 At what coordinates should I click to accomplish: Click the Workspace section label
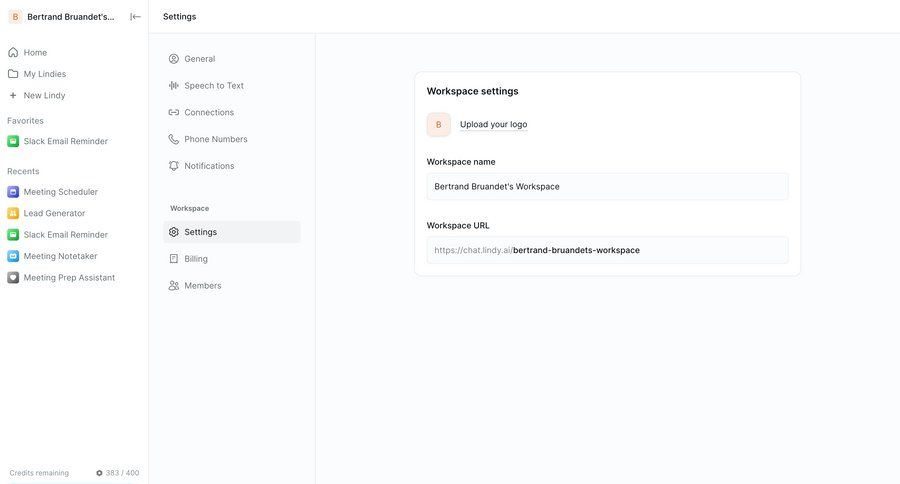point(189,208)
